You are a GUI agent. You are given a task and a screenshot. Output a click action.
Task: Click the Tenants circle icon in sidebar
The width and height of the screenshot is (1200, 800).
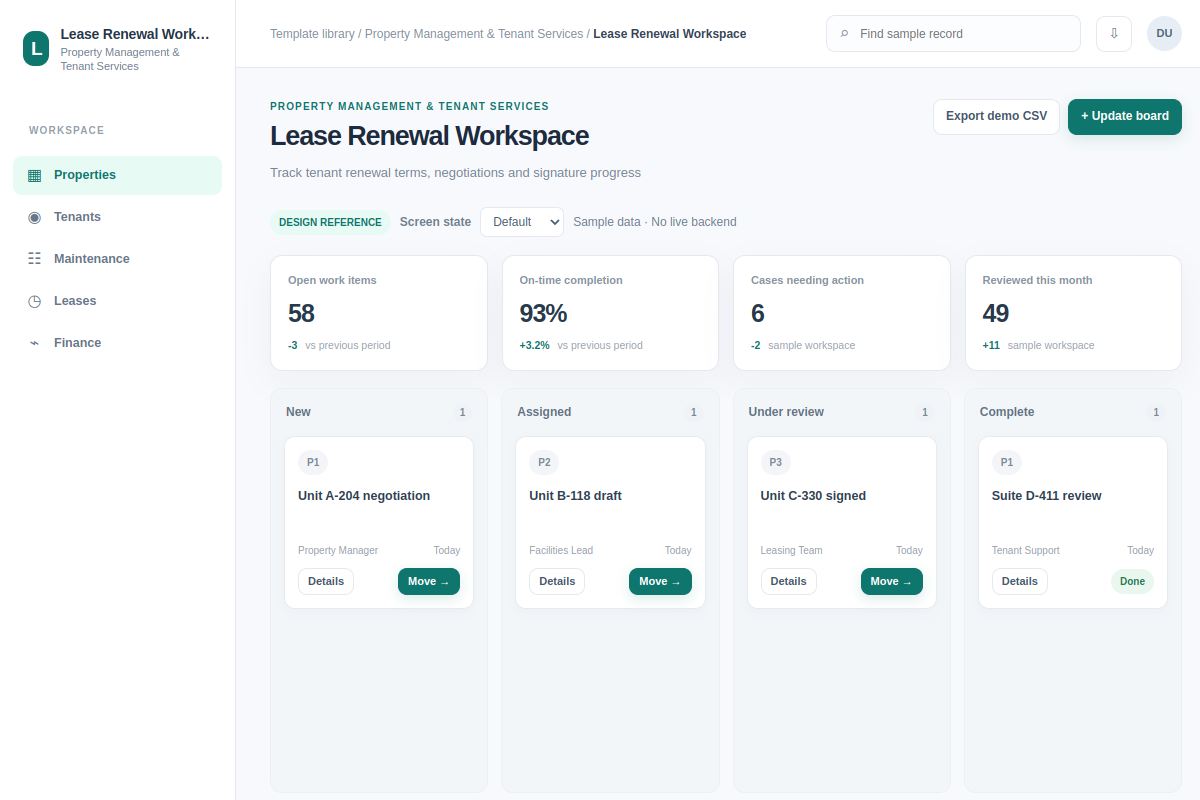click(x=35, y=217)
